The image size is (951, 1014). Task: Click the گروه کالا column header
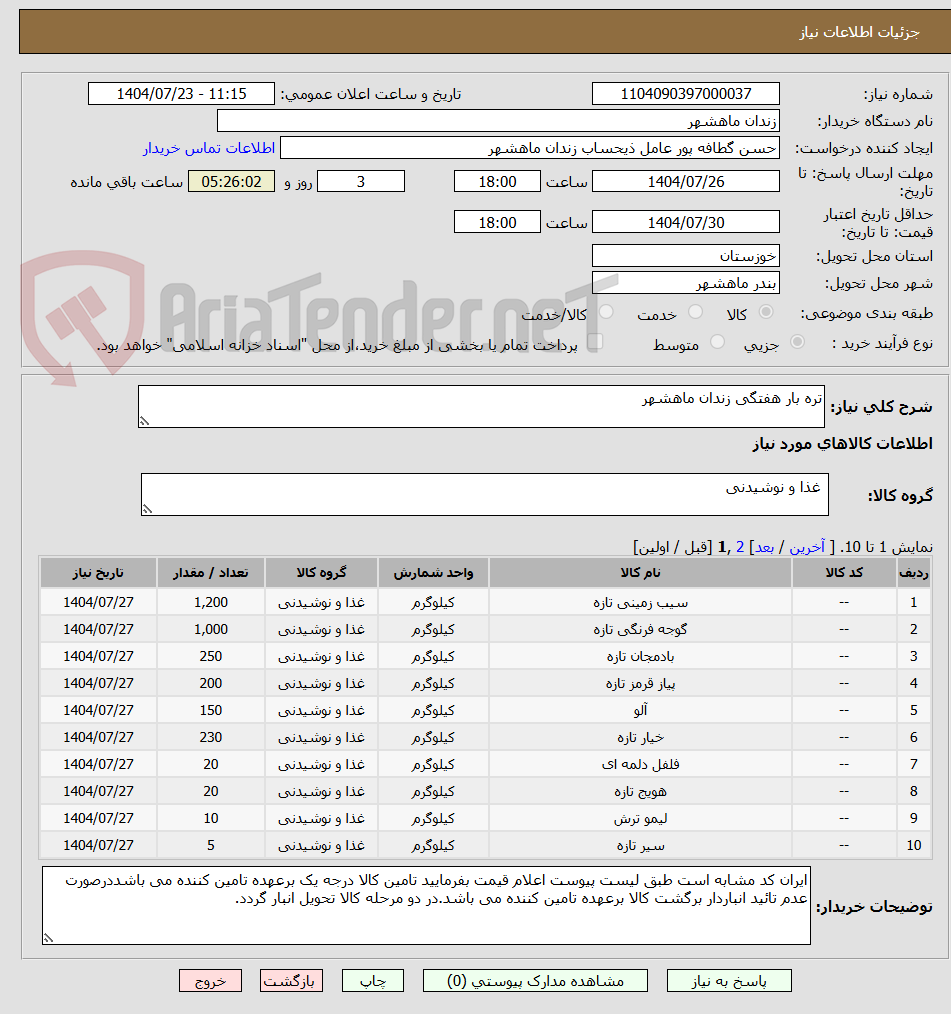pos(321,573)
